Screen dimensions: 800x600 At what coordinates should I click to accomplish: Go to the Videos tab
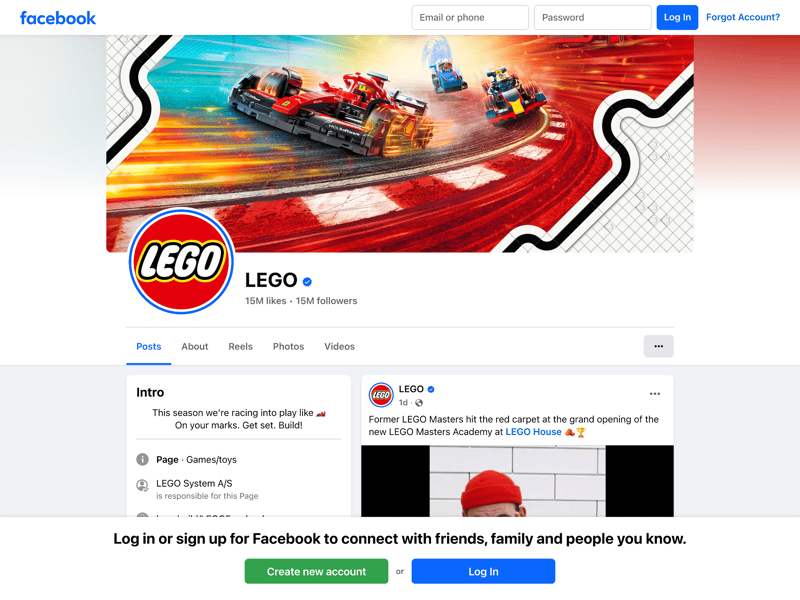point(339,346)
